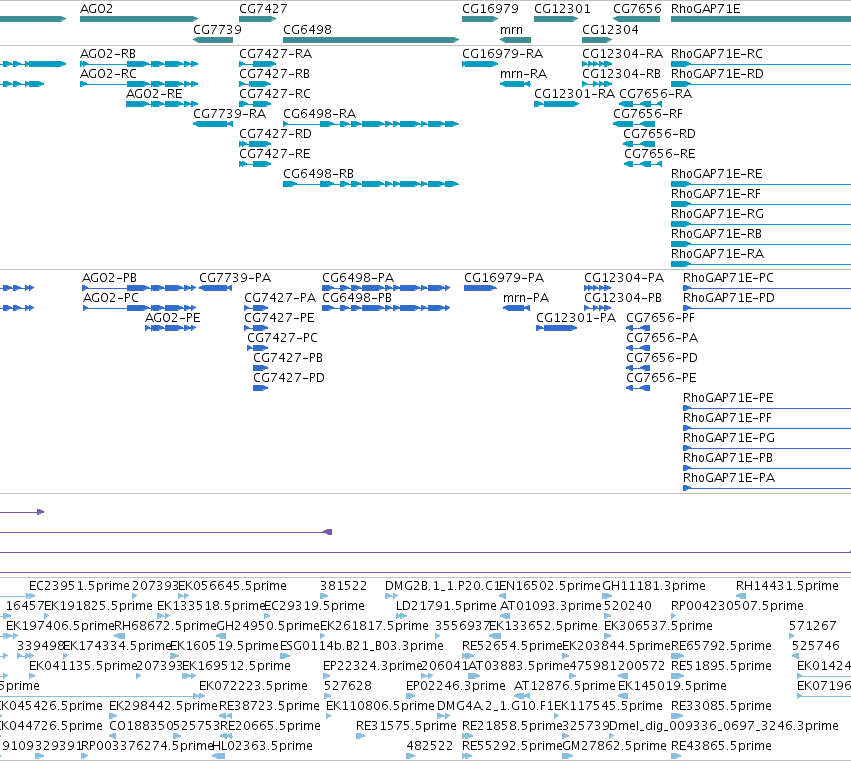851x761 pixels.
Task: Select the GH11181.3prime EST label
Action: click(x=654, y=586)
